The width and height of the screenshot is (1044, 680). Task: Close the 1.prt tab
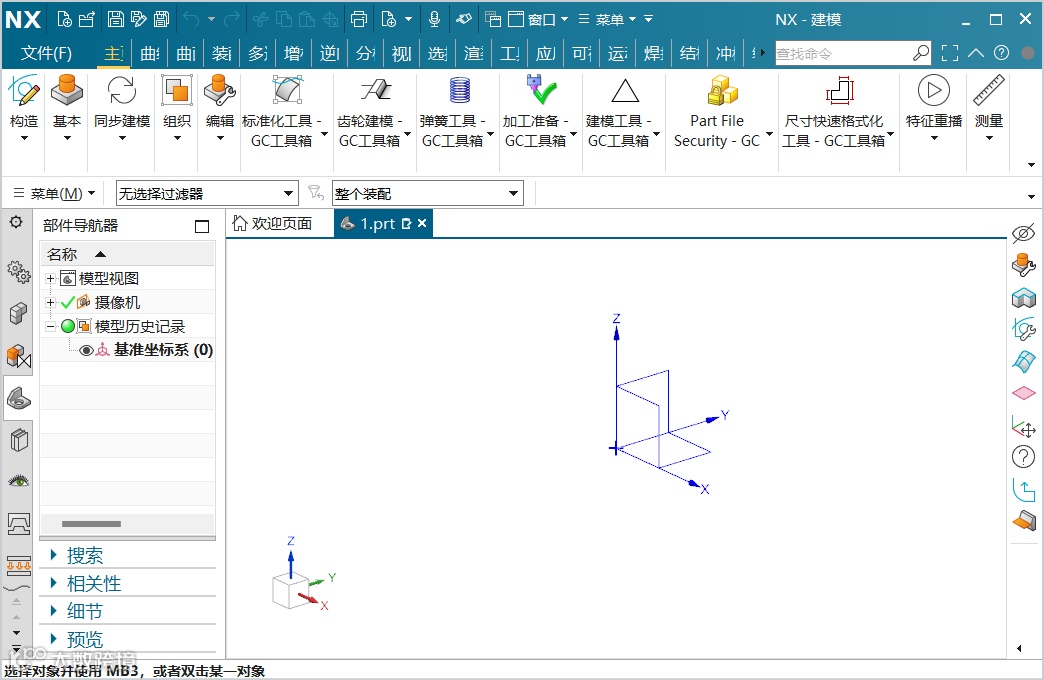point(422,224)
